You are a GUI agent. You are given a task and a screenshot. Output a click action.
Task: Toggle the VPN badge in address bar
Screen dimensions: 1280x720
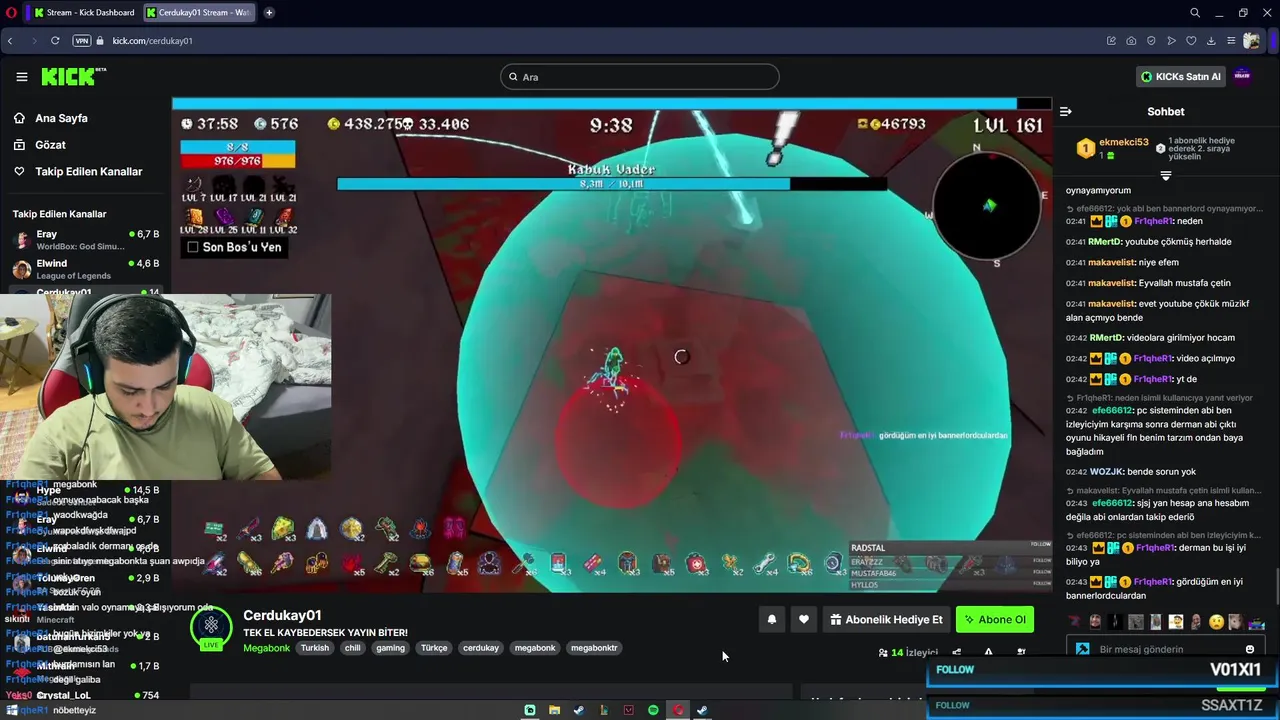tap(81, 41)
